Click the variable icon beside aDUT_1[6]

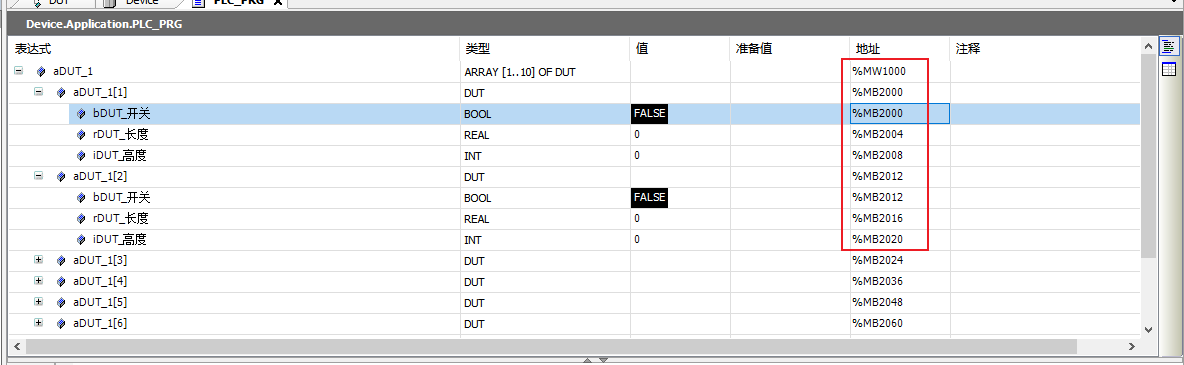point(61,324)
